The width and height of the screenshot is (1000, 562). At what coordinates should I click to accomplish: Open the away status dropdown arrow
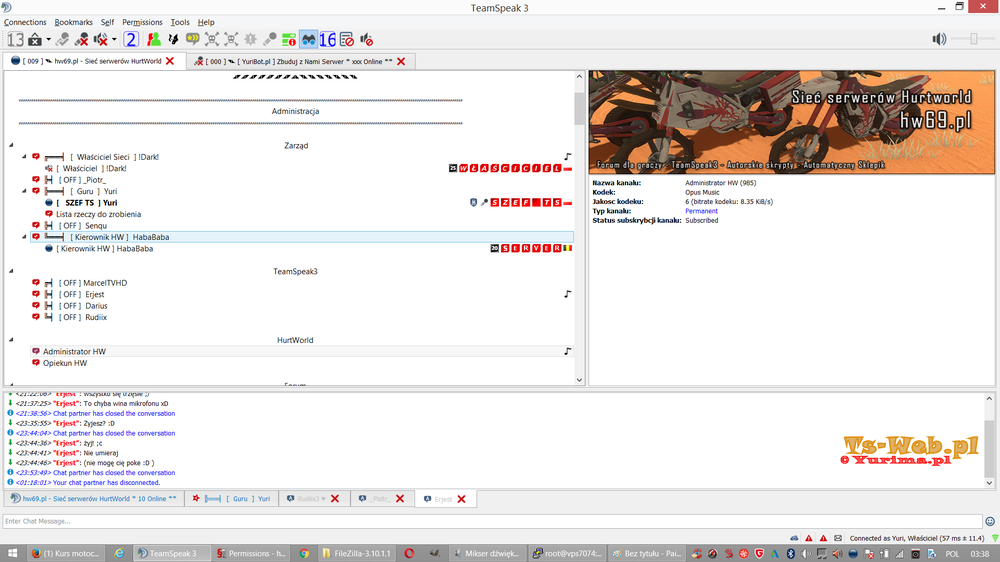48,40
